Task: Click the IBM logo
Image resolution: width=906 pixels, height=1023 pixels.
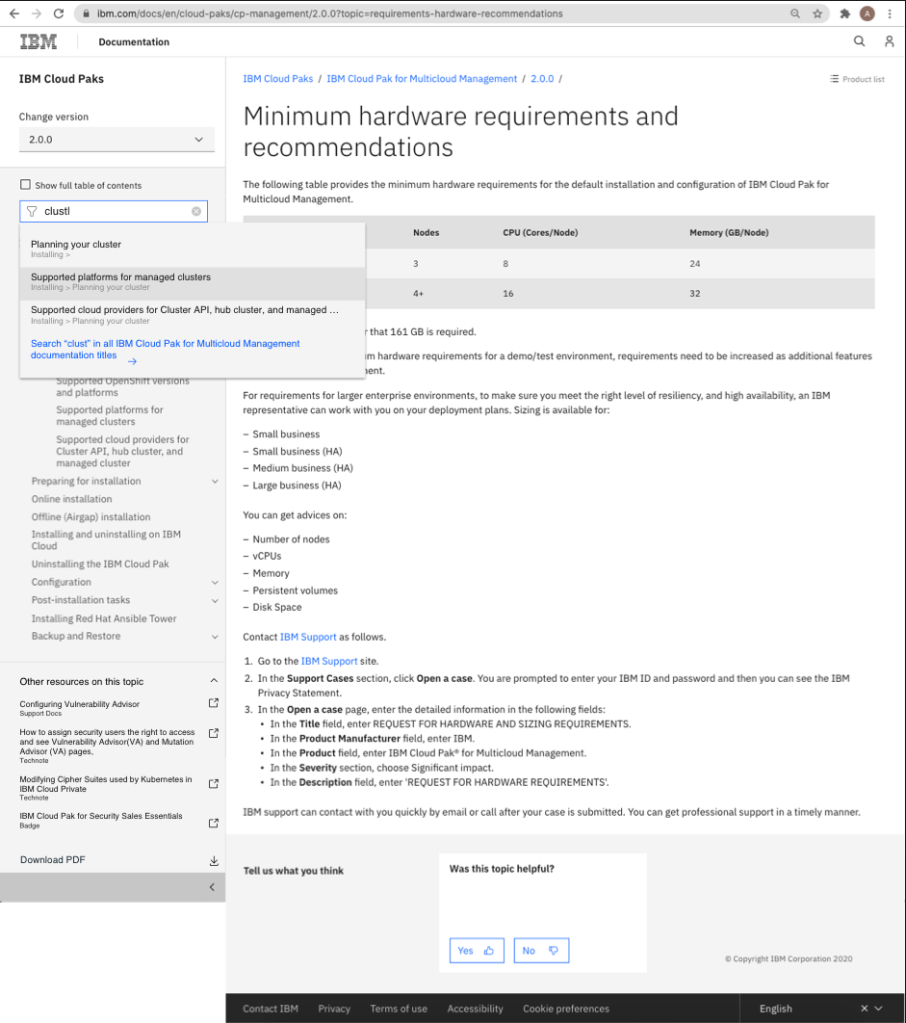Action: [39, 42]
